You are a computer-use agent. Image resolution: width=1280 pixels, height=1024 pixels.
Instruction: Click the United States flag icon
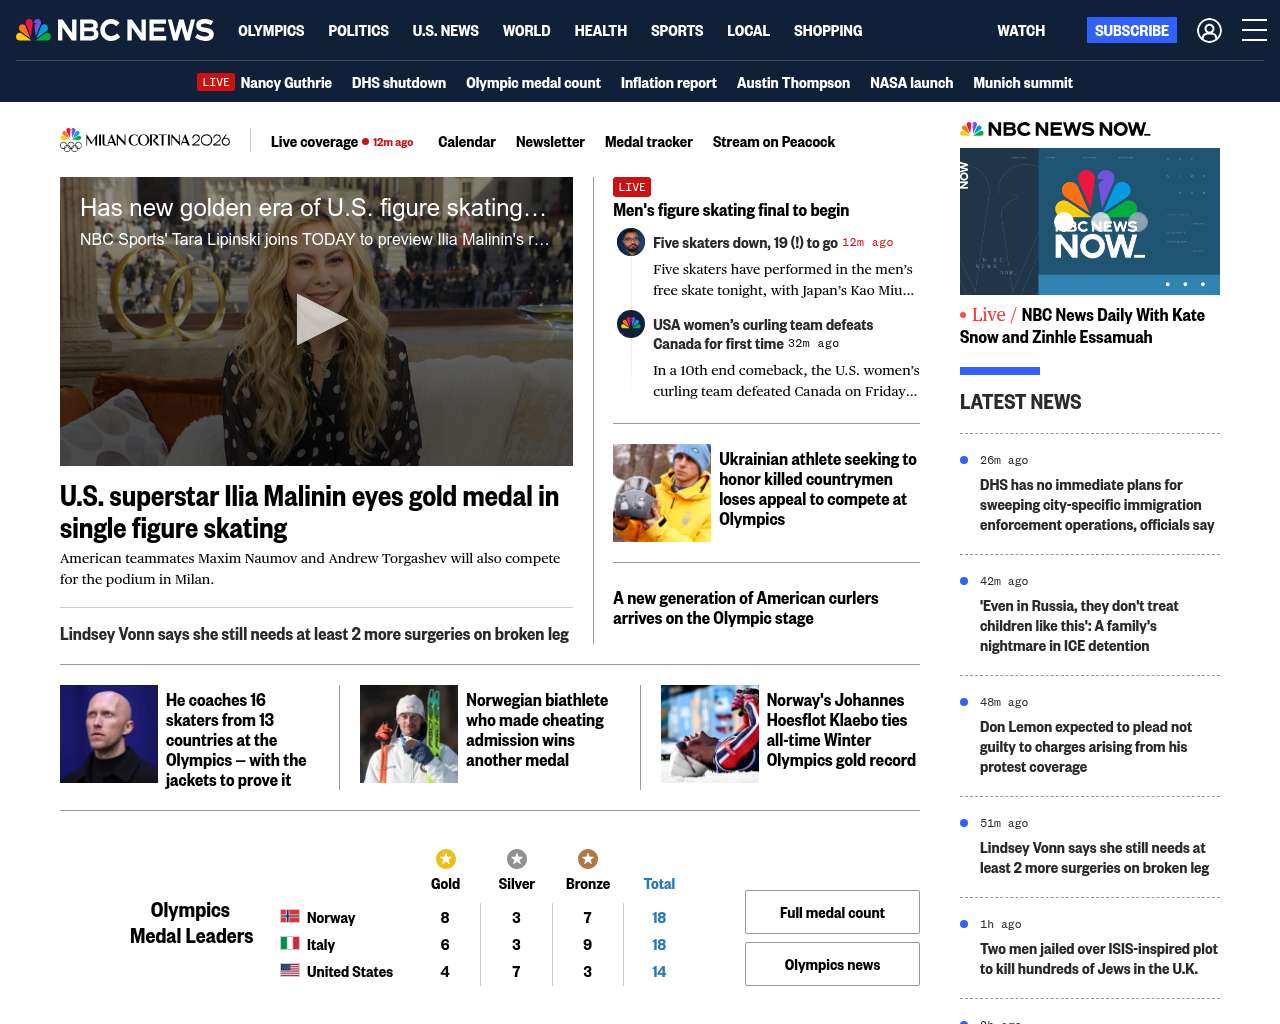click(x=290, y=970)
